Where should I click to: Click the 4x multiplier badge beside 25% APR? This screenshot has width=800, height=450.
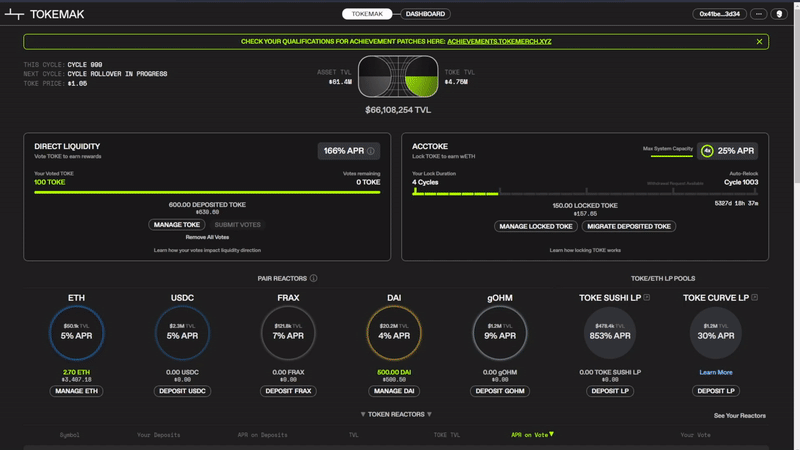pos(707,151)
